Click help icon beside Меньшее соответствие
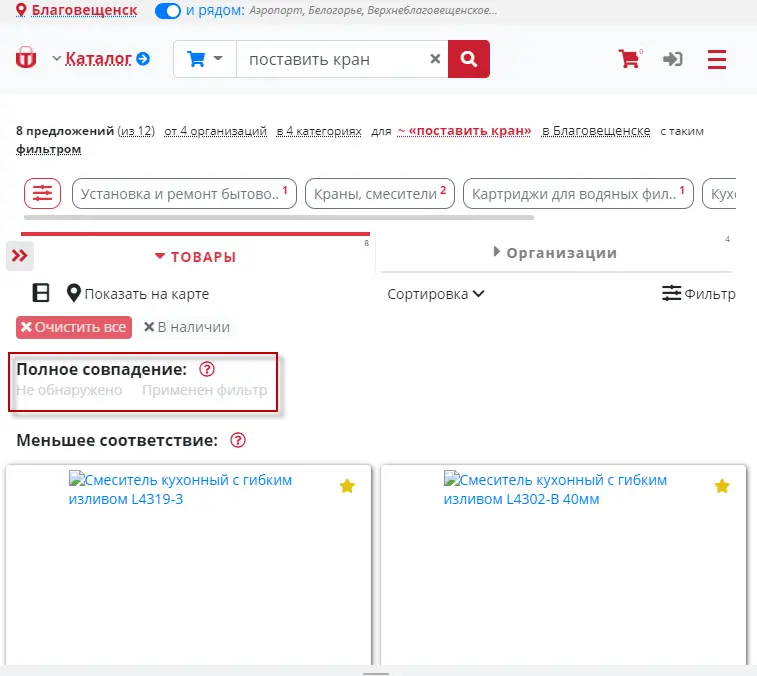757x676 pixels. click(x=238, y=440)
